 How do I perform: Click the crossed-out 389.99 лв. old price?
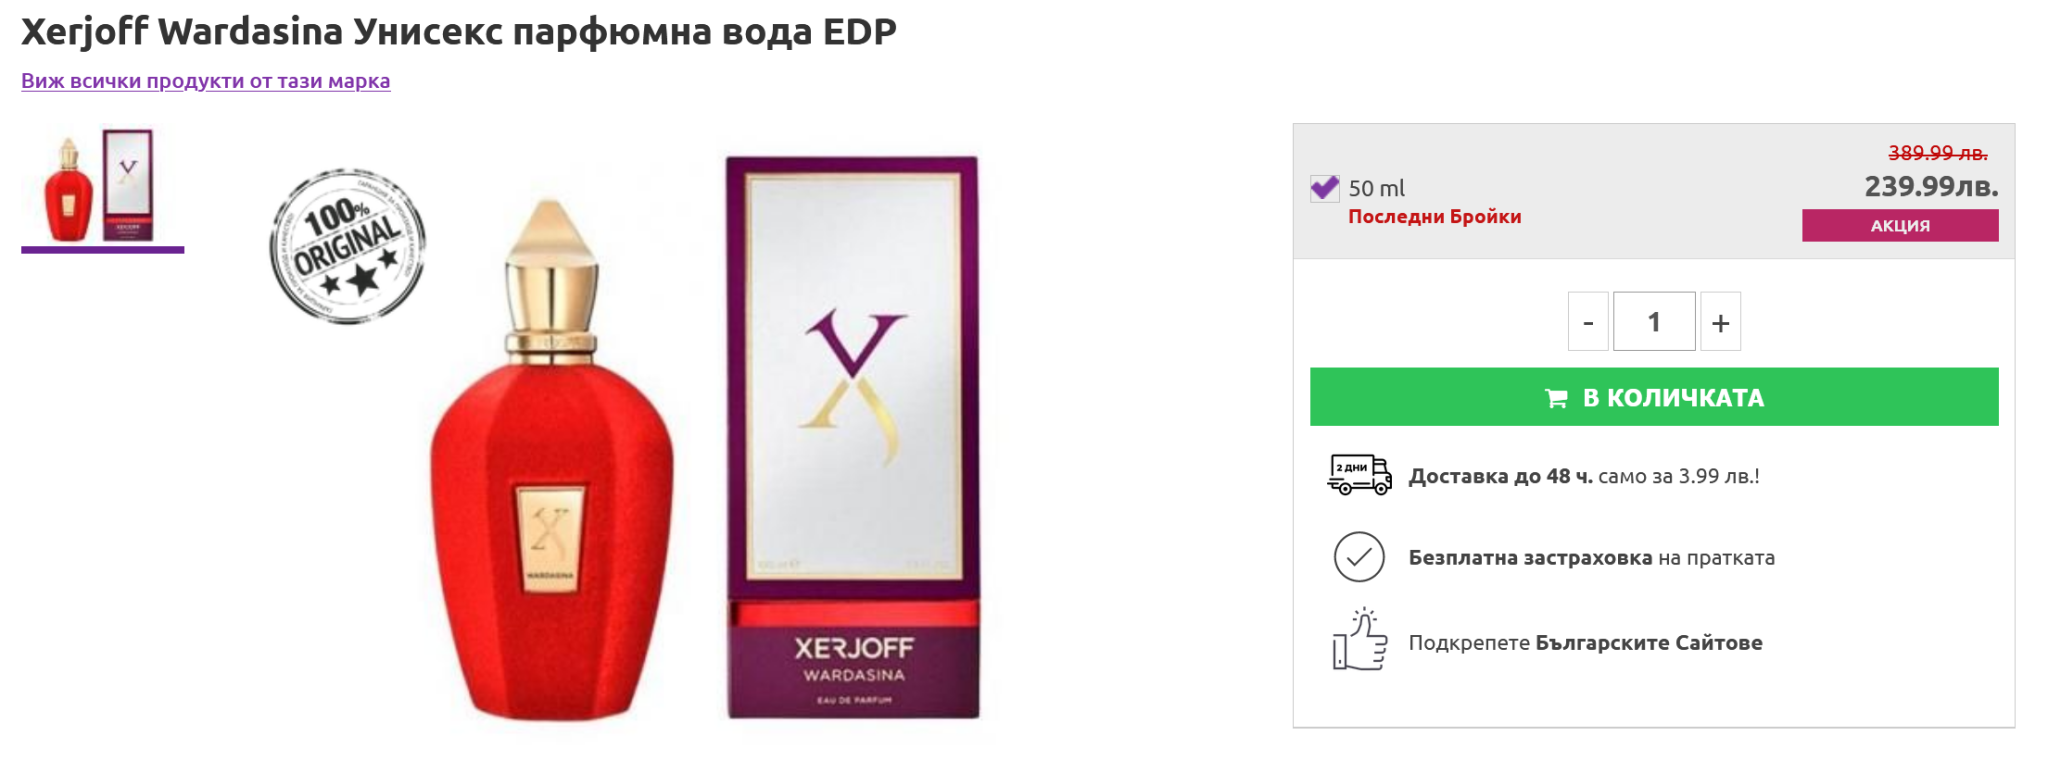click(x=1937, y=153)
